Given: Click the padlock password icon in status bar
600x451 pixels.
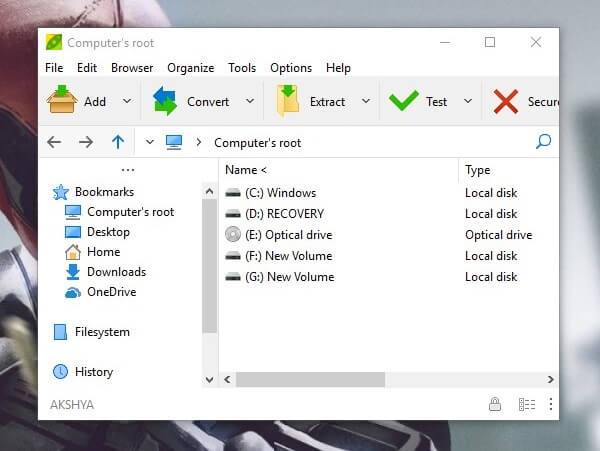Looking at the screenshot, I should tap(494, 405).
